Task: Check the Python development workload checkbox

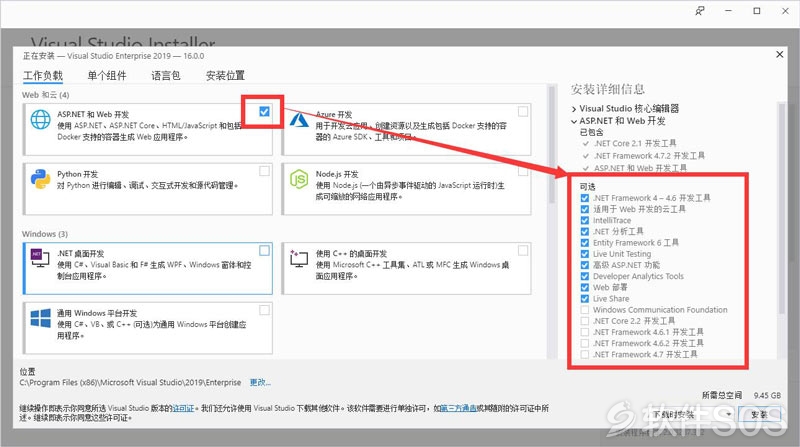Action: pos(264,171)
